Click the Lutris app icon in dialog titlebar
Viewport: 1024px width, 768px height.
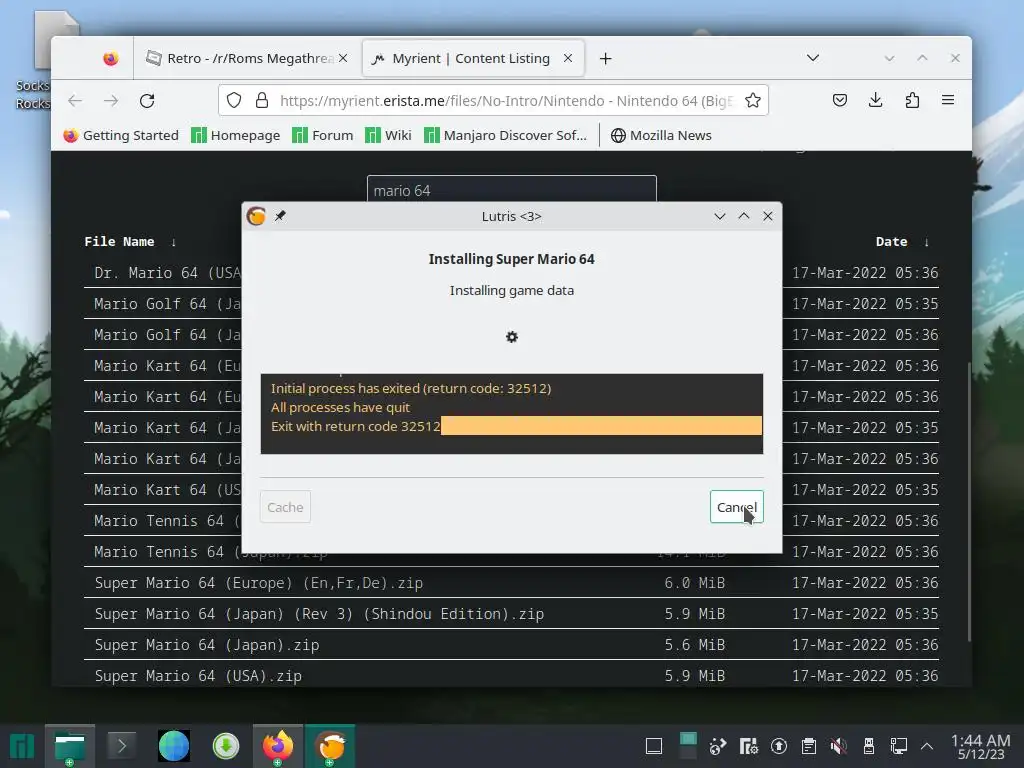256,216
